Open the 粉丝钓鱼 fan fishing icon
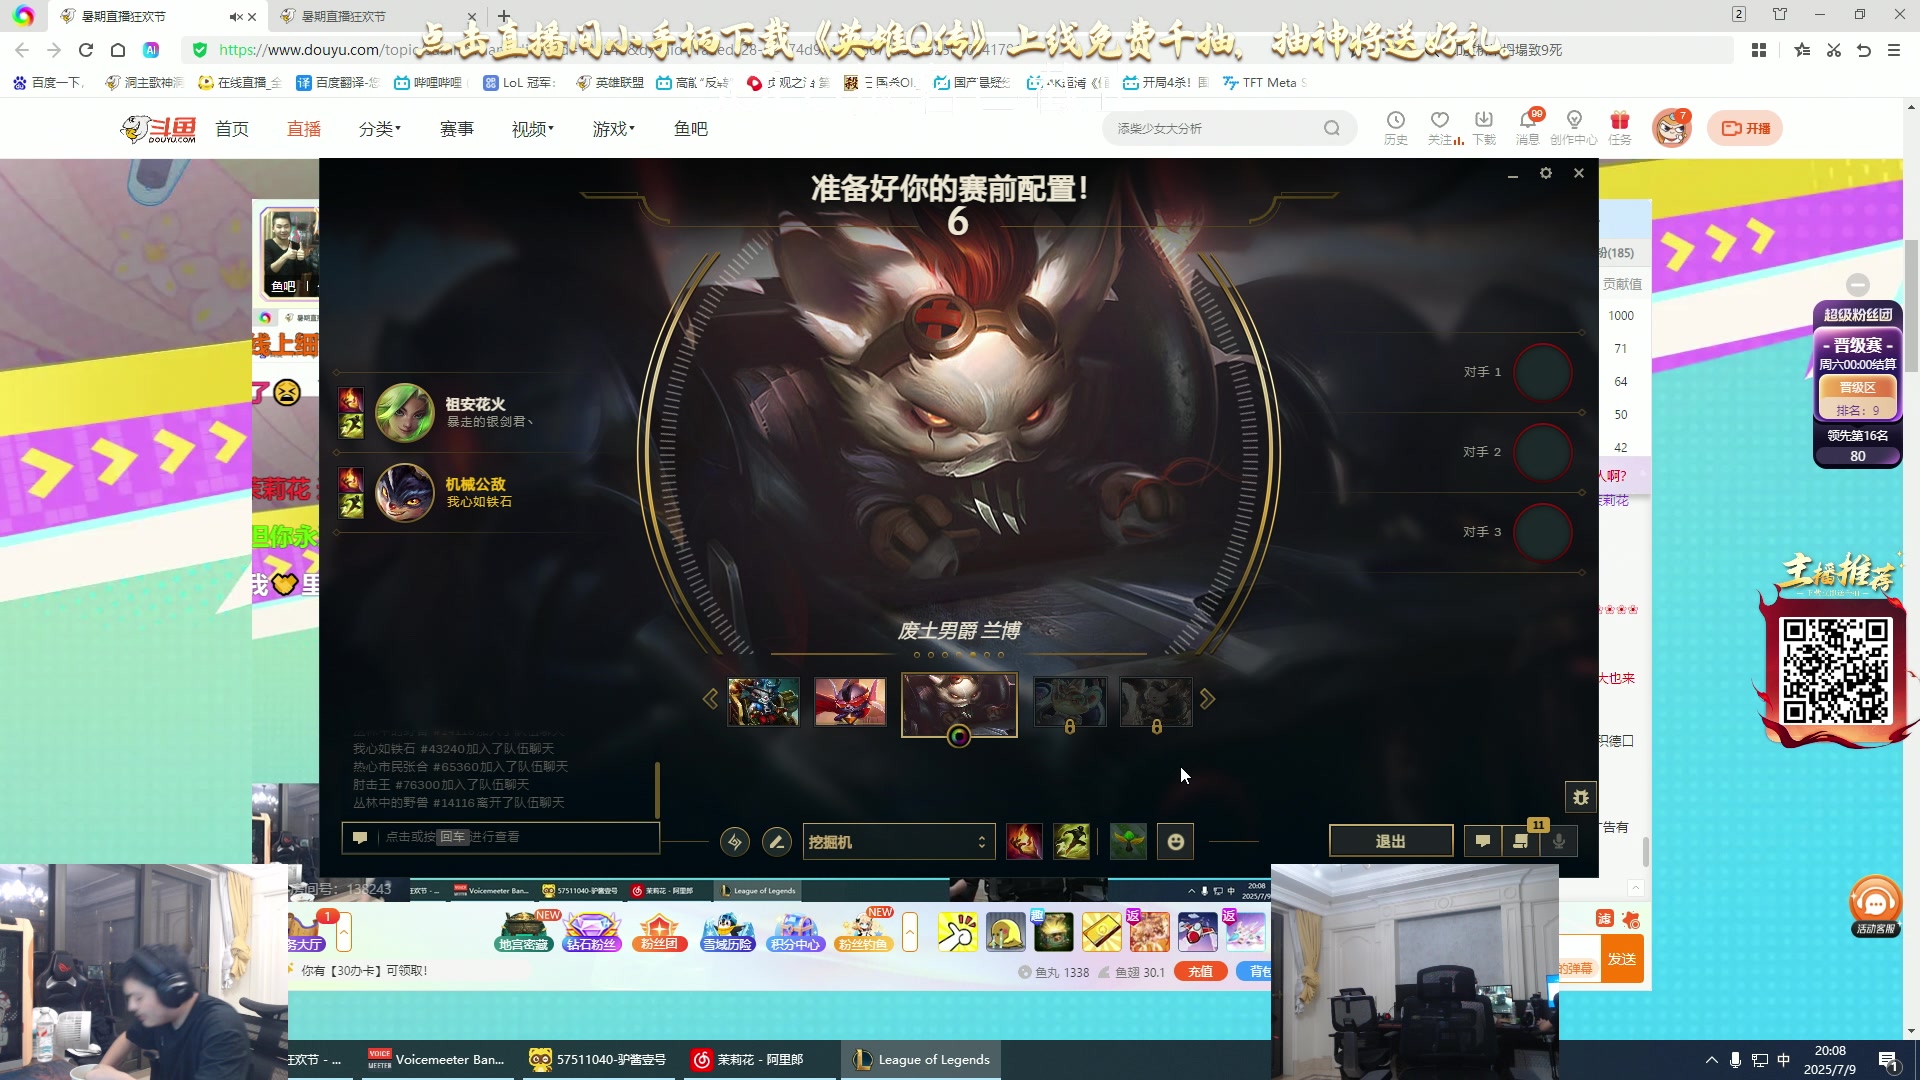 tap(864, 932)
